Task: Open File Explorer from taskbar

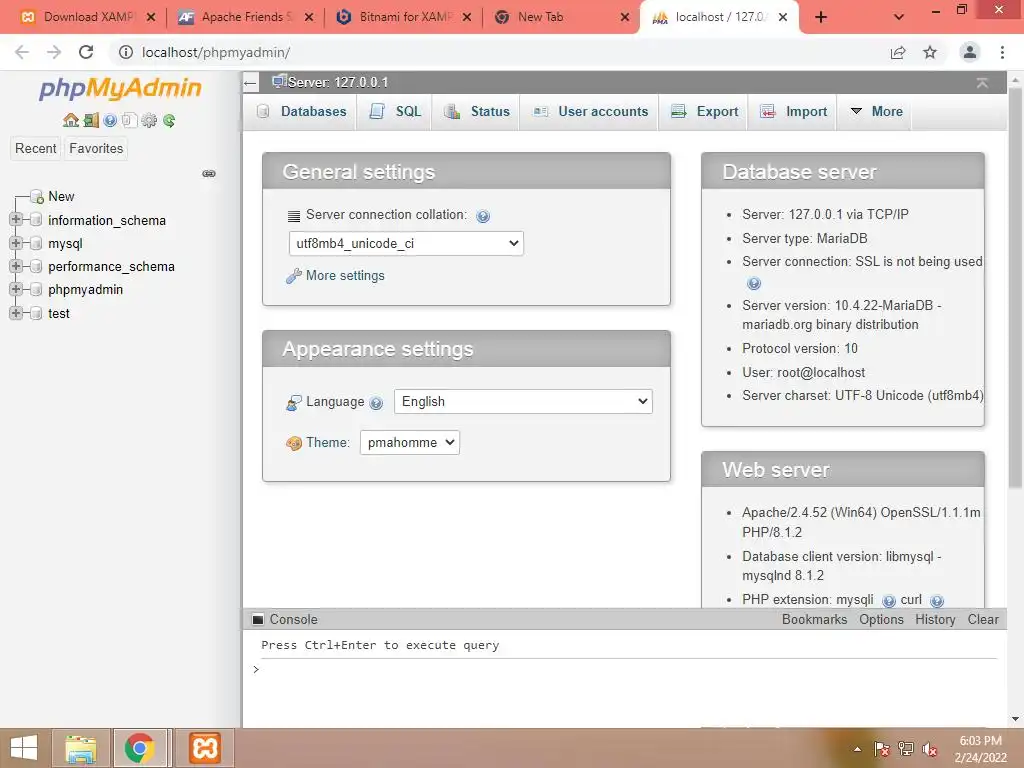Action: coord(81,748)
